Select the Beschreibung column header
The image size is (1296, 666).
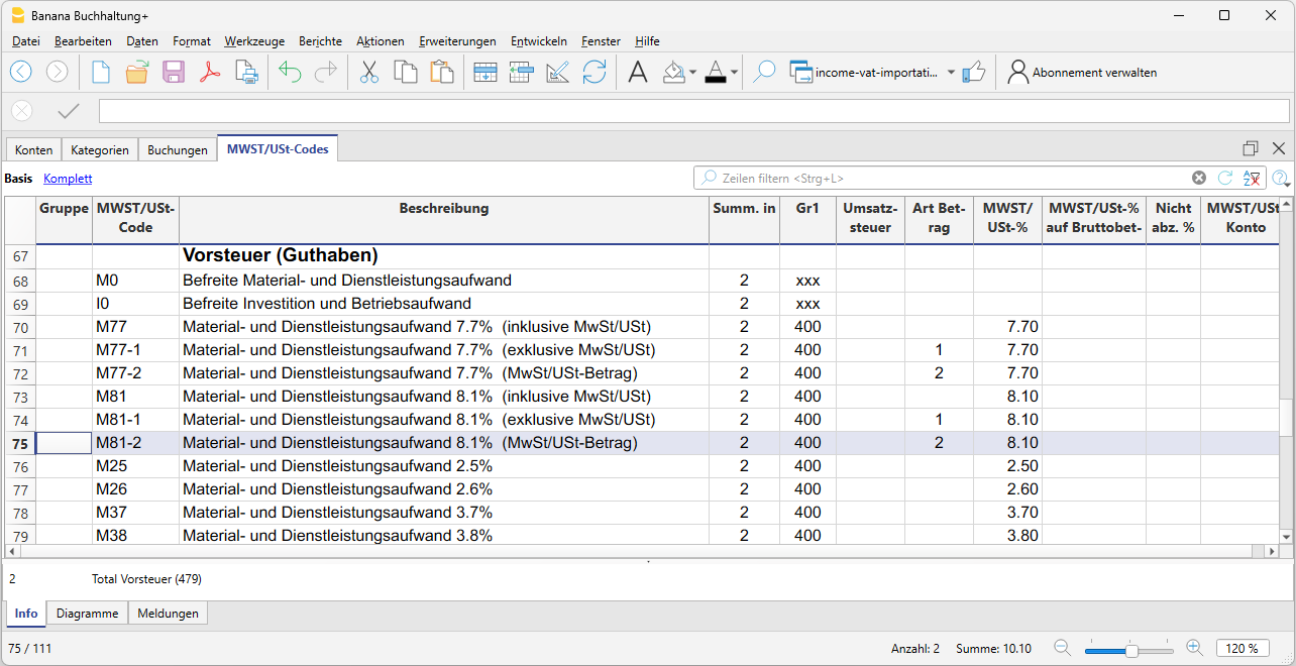(444, 219)
